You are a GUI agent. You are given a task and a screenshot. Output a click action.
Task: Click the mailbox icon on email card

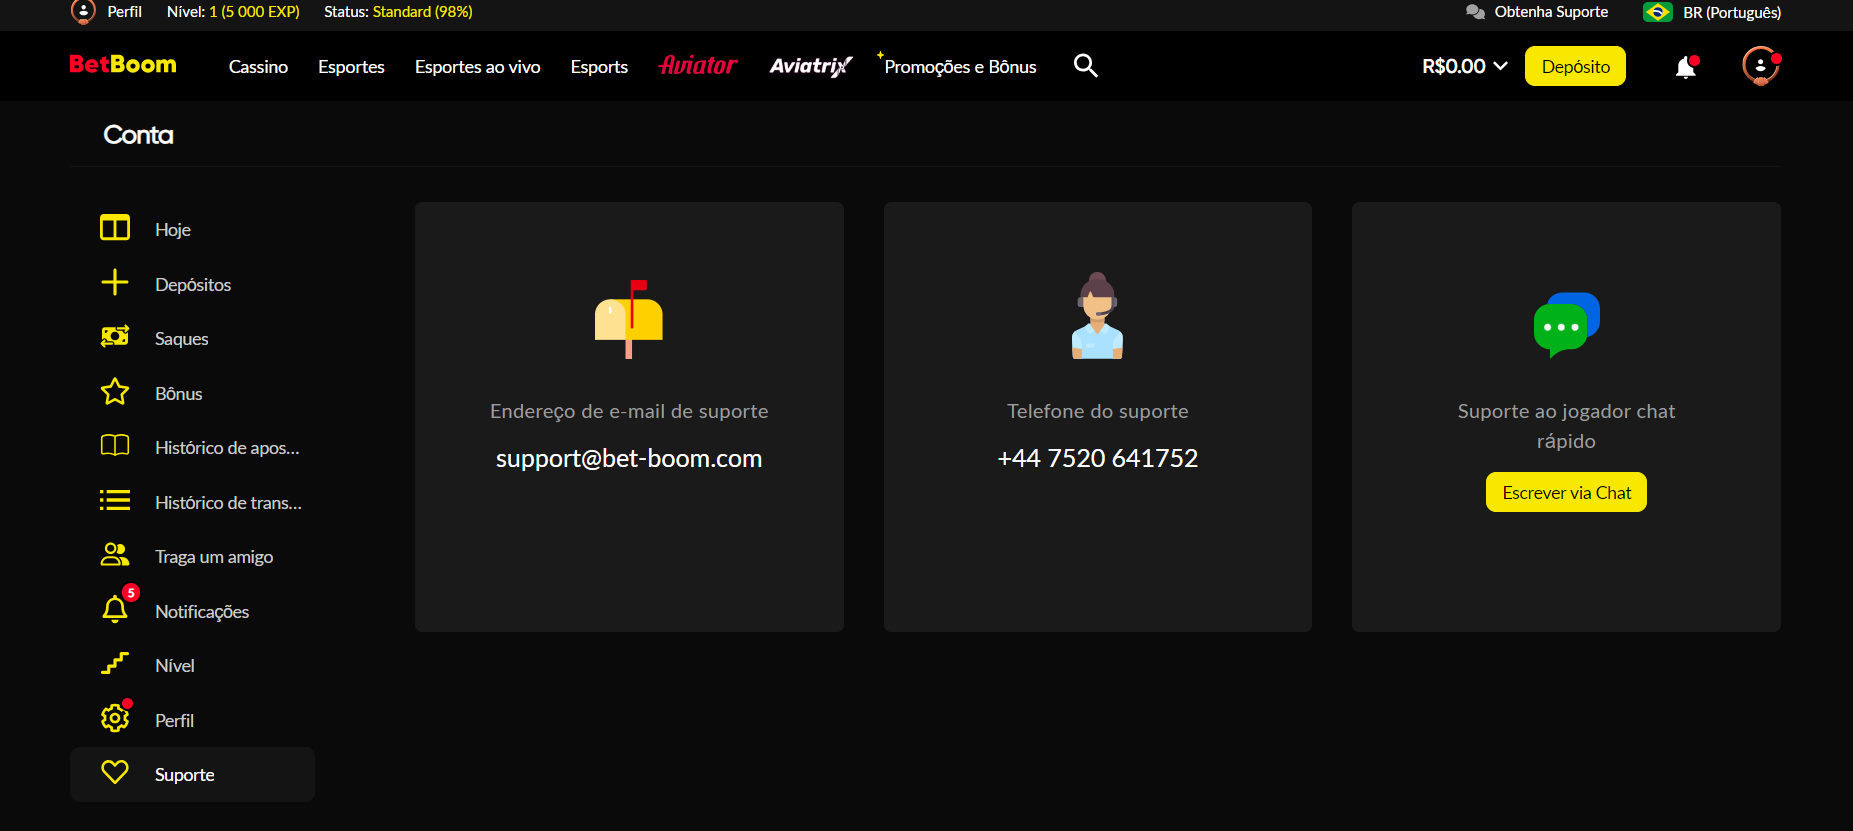pos(629,319)
